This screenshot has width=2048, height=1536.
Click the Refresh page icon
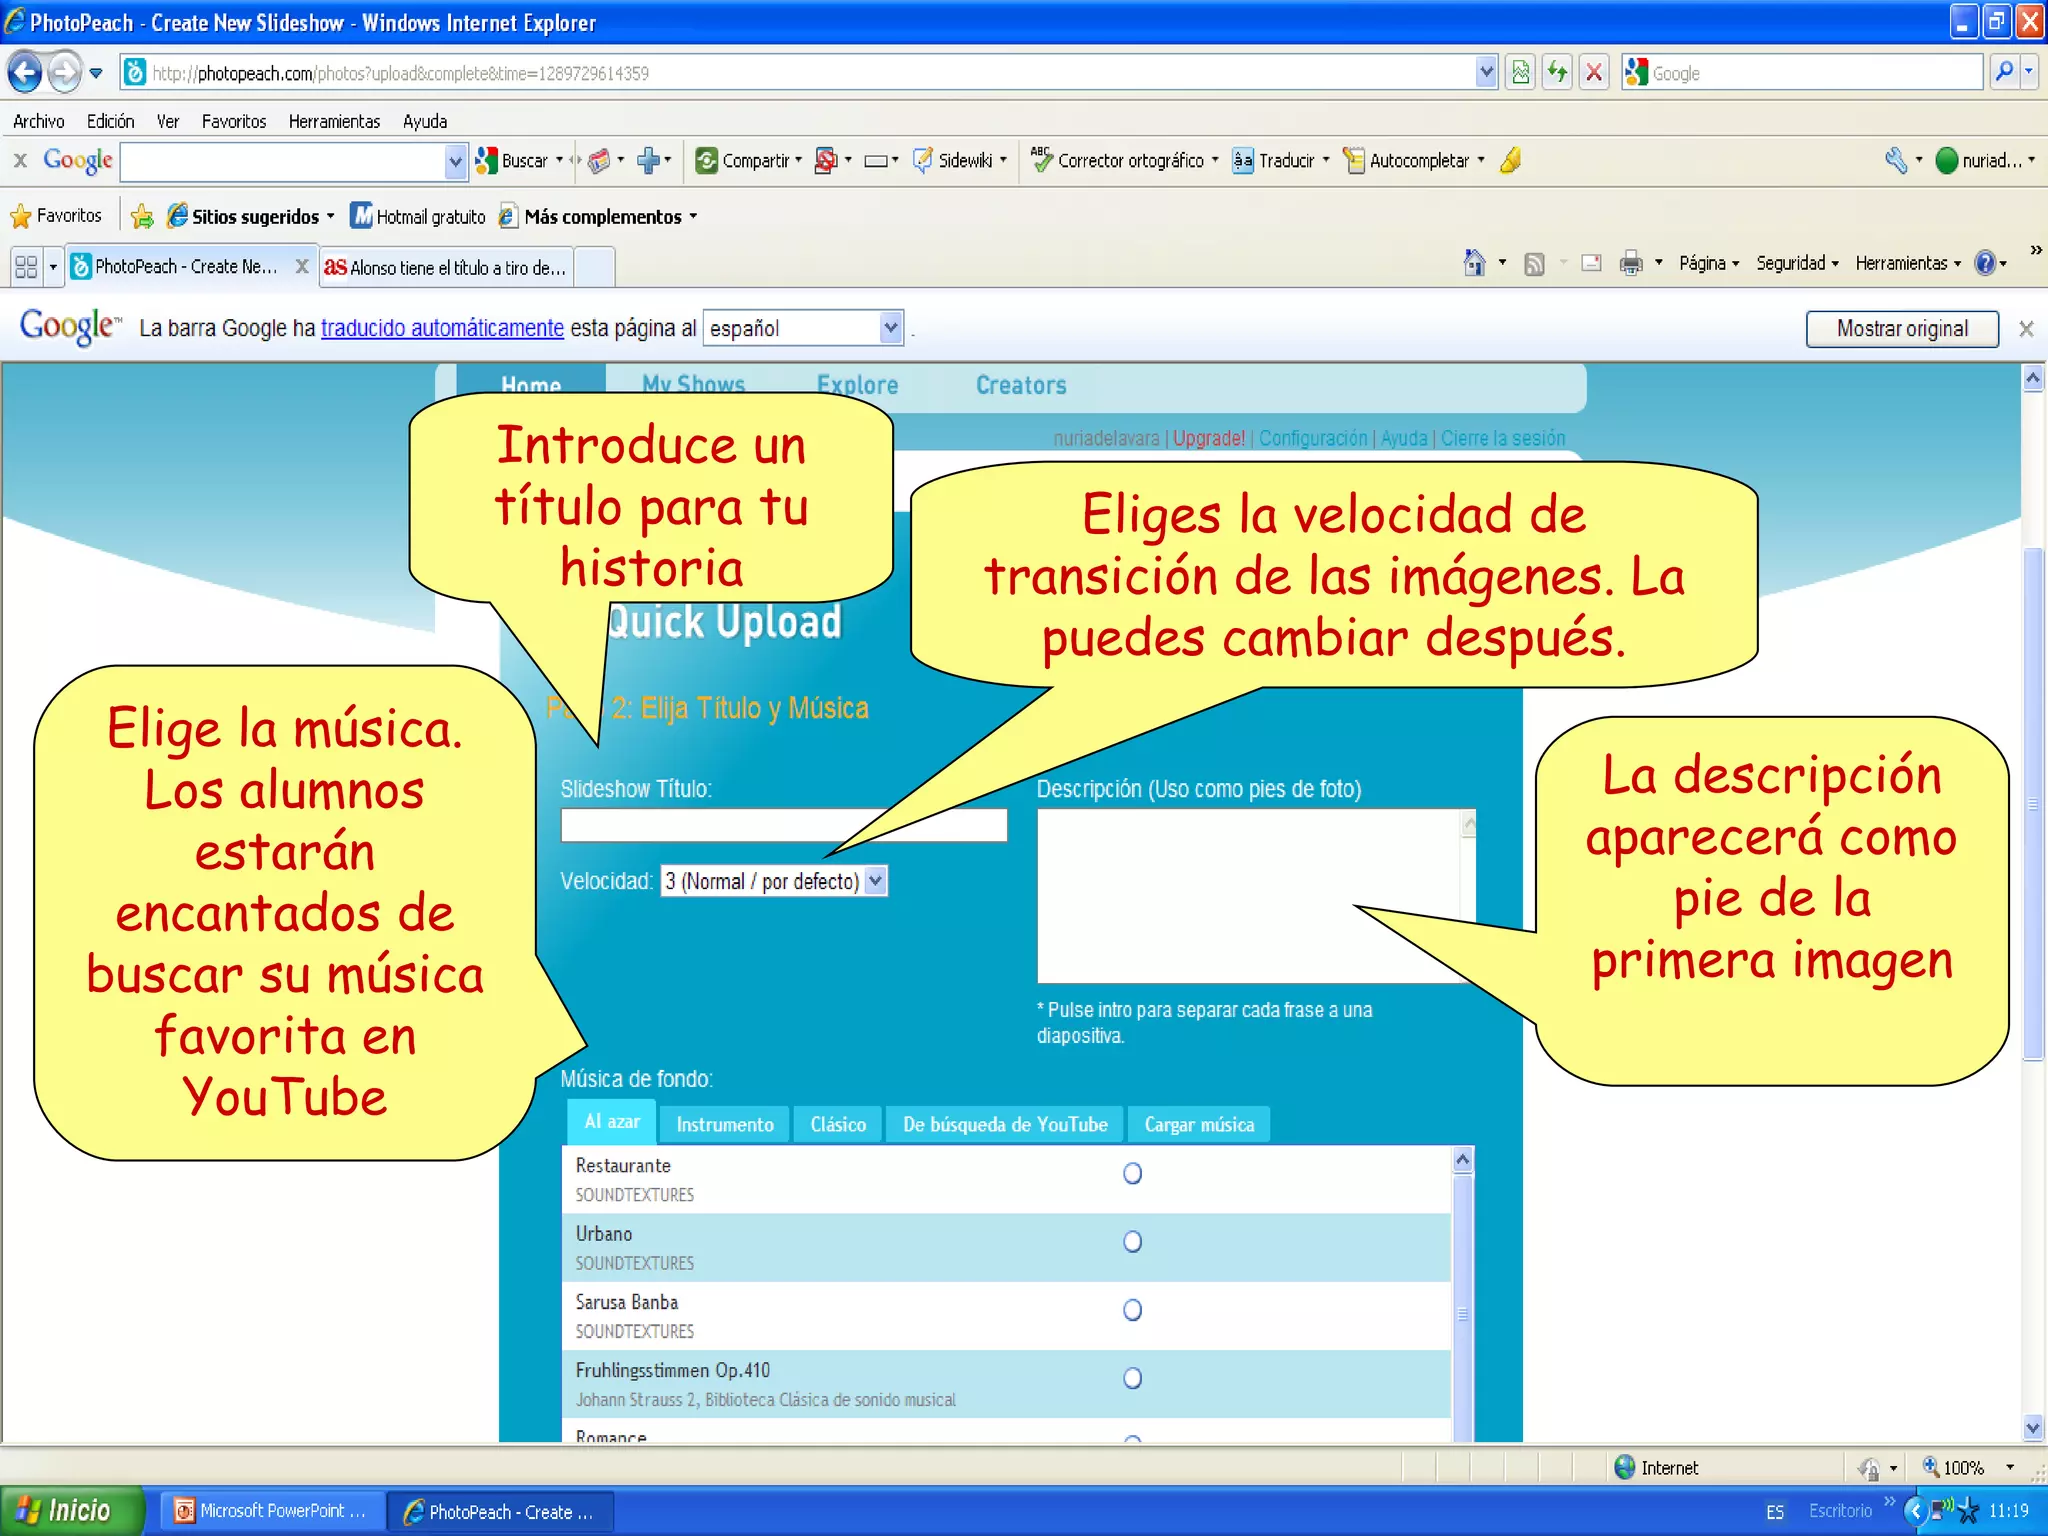pos(1557,72)
